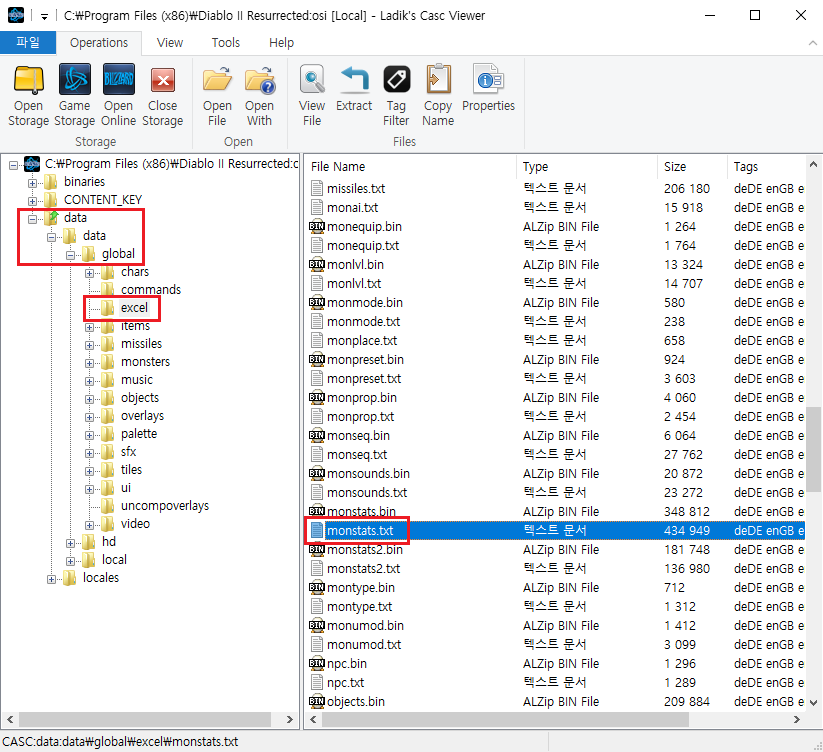Expand the CONTENT_KEY folder node
Screen dimensions: 823x752
click(33, 201)
